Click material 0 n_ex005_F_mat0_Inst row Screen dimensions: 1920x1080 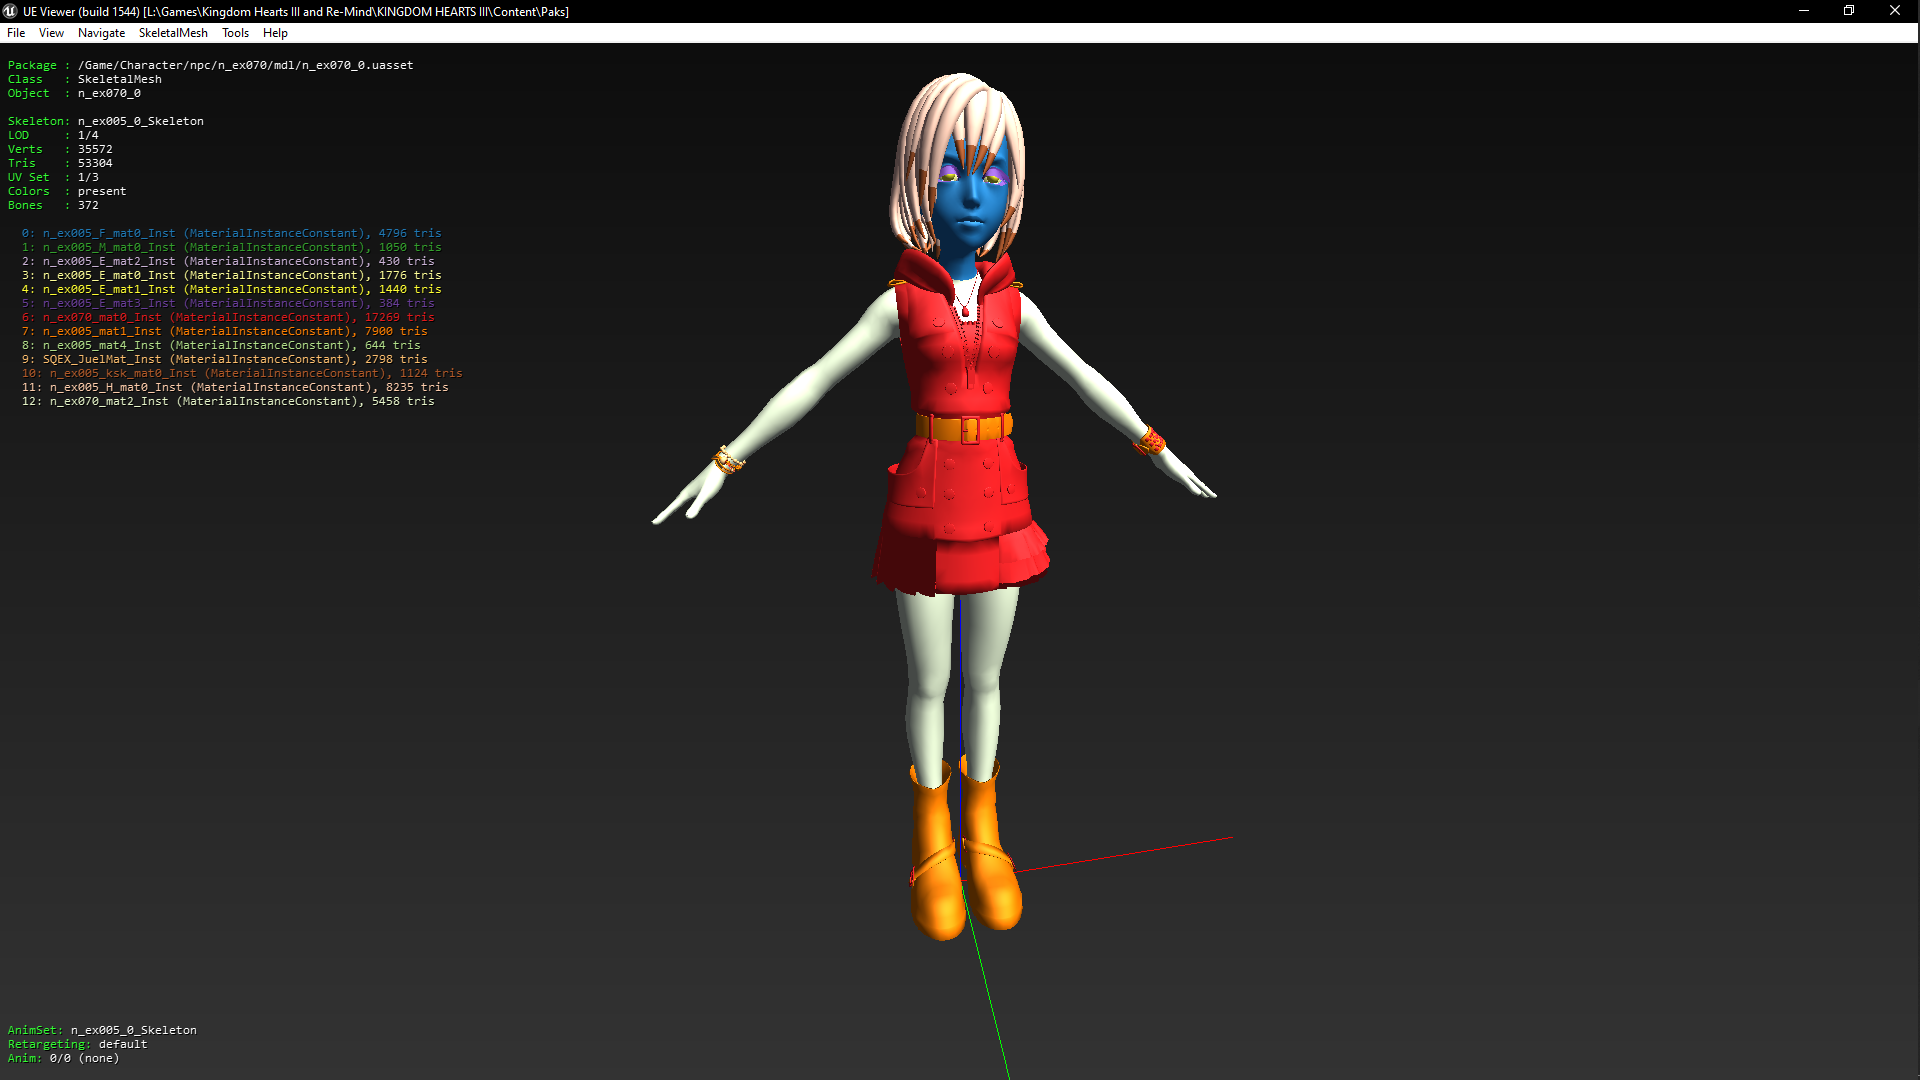pos(231,233)
